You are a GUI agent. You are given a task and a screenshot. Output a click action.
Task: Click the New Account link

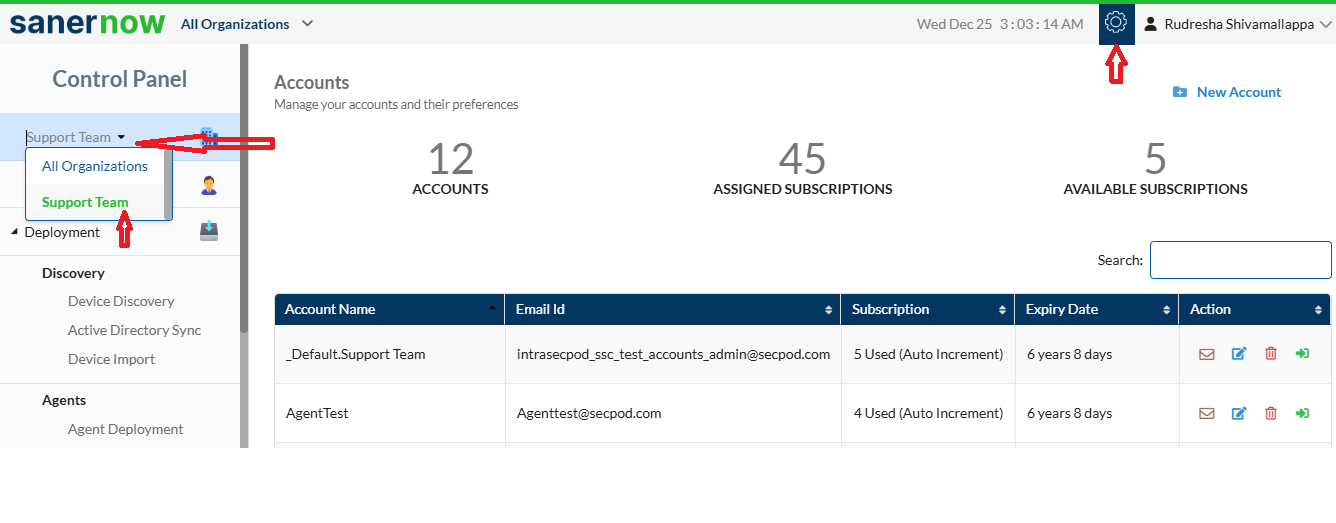(1227, 92)
